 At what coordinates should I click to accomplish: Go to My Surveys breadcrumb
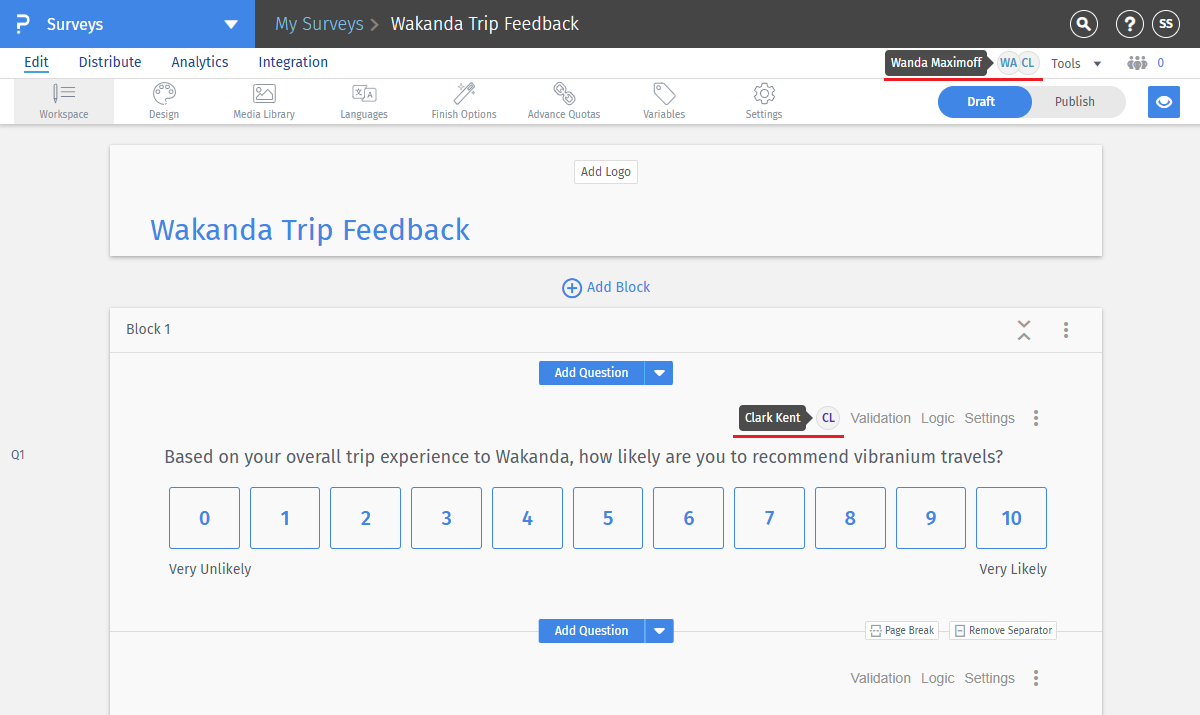coord(319,24)
